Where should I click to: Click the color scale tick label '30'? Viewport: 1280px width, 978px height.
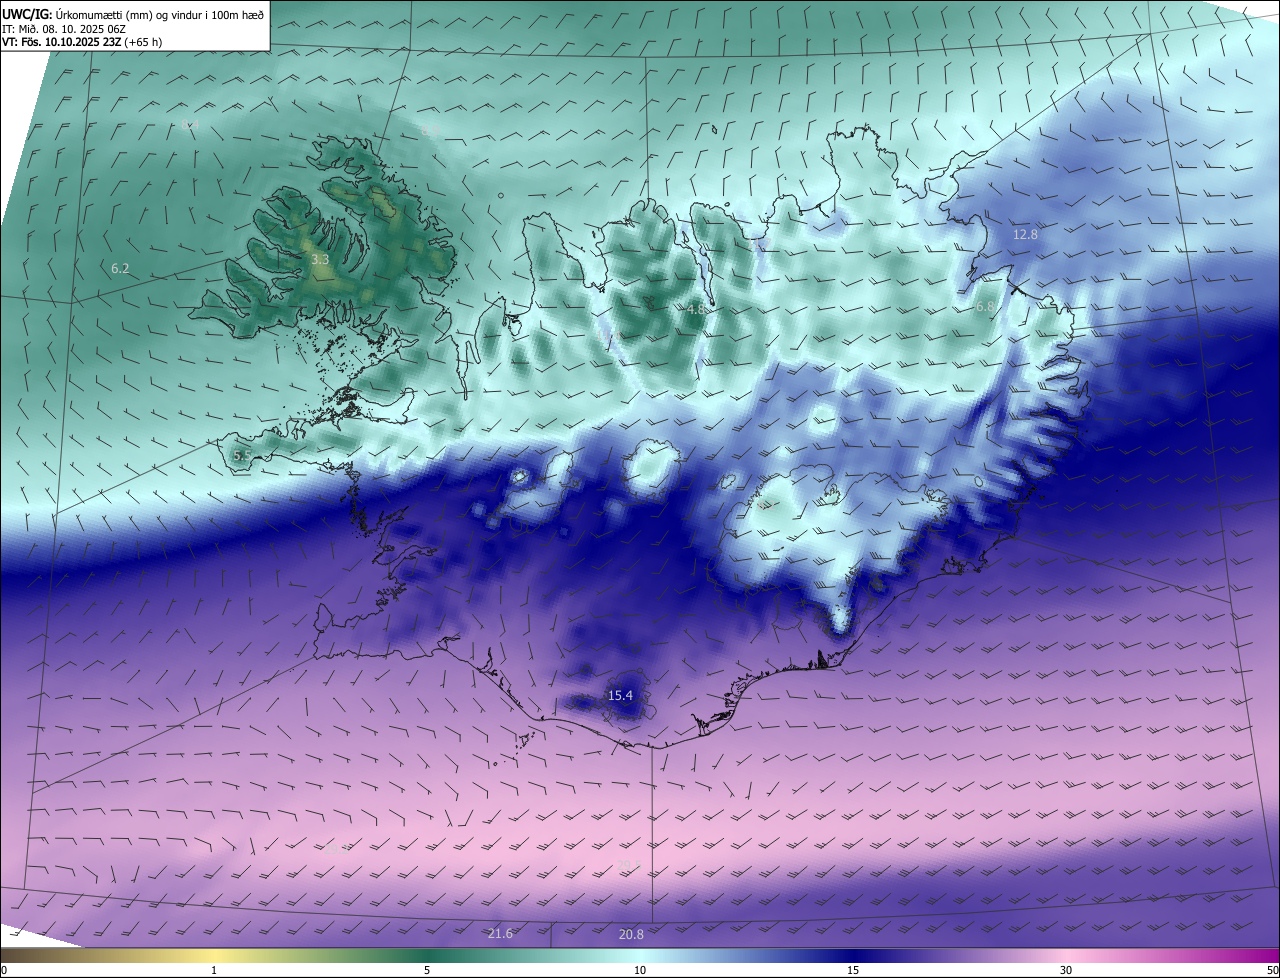[1066, 970]
